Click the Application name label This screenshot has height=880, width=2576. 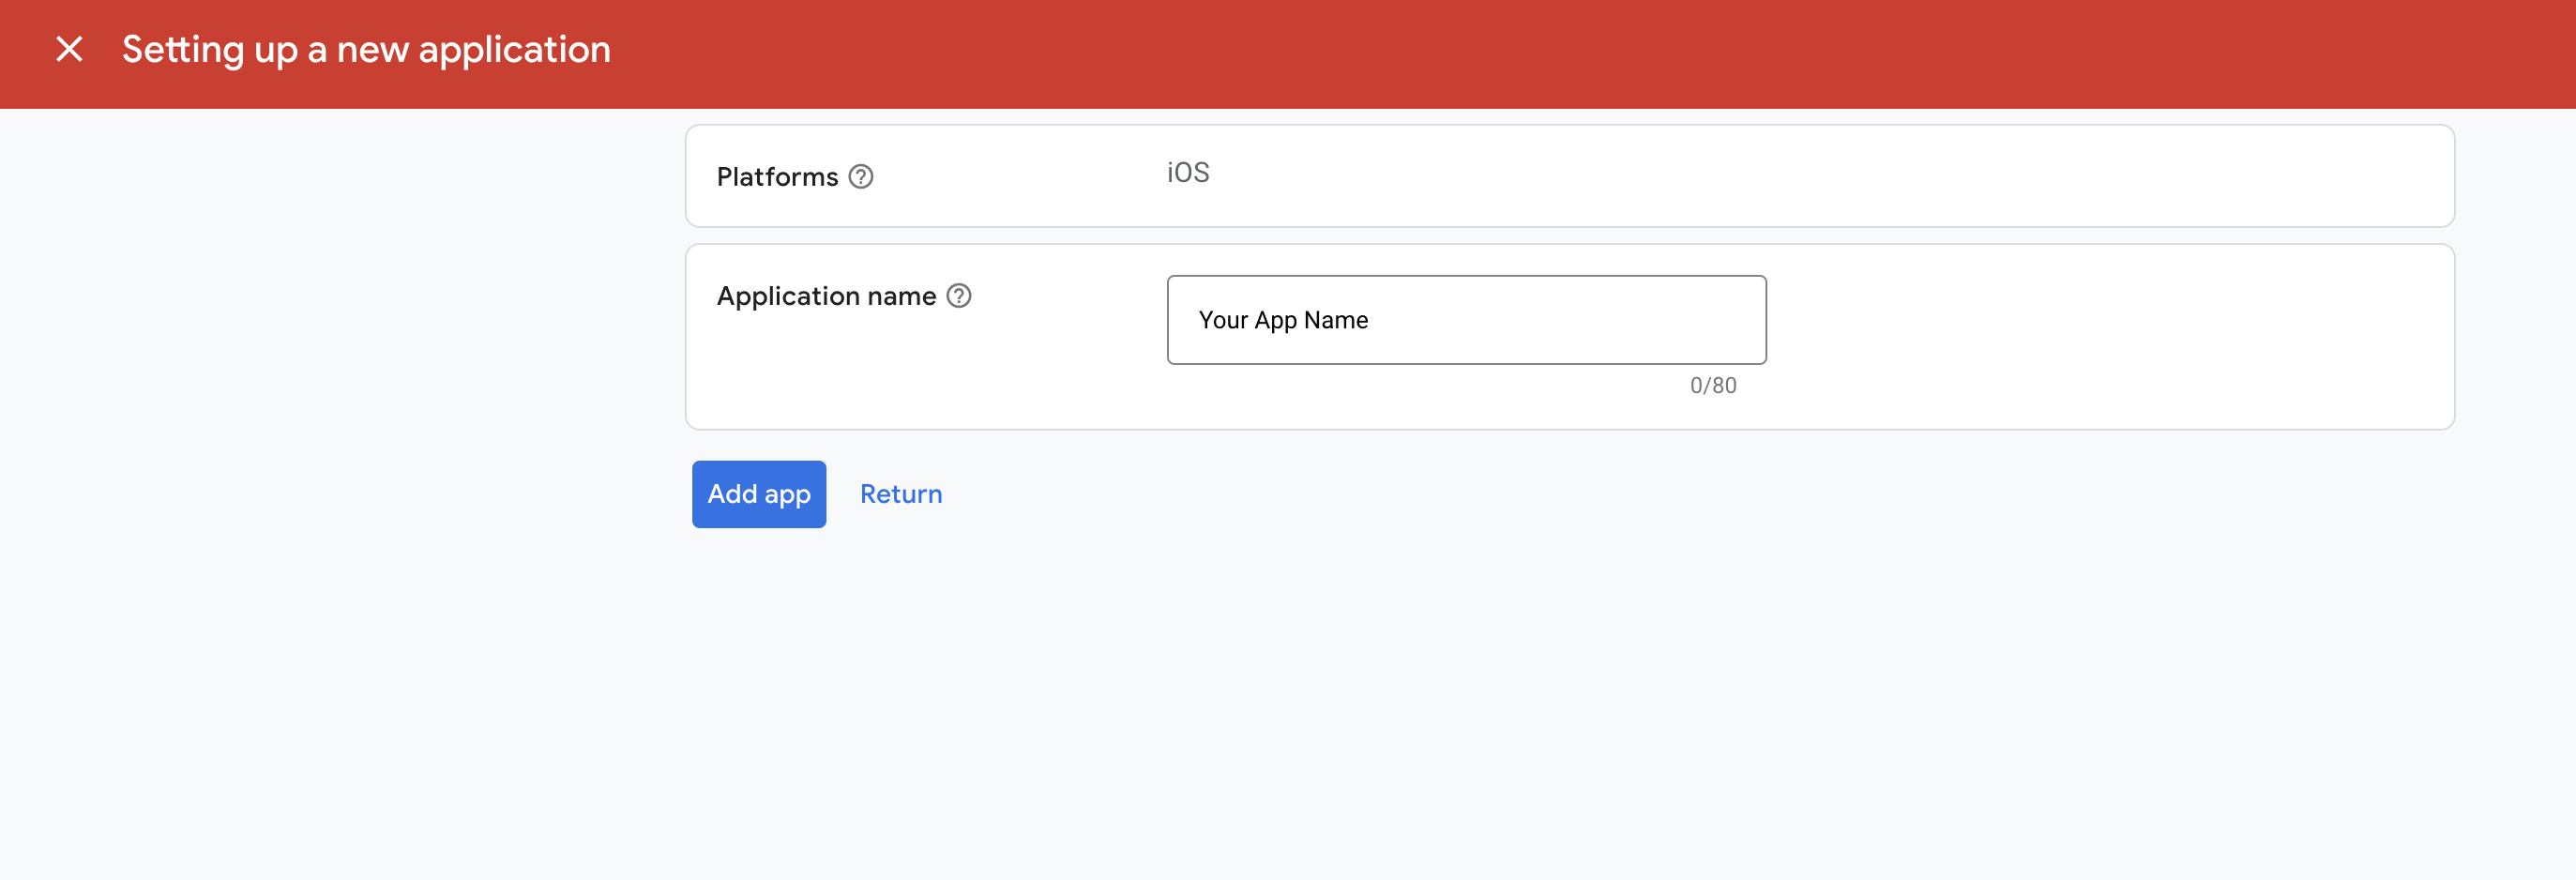click(826, 296)
